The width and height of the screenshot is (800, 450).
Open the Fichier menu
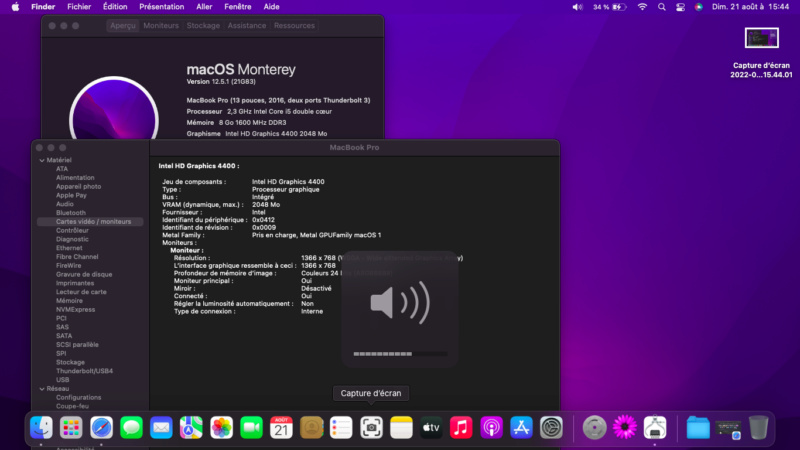click(x=79, y=7)
